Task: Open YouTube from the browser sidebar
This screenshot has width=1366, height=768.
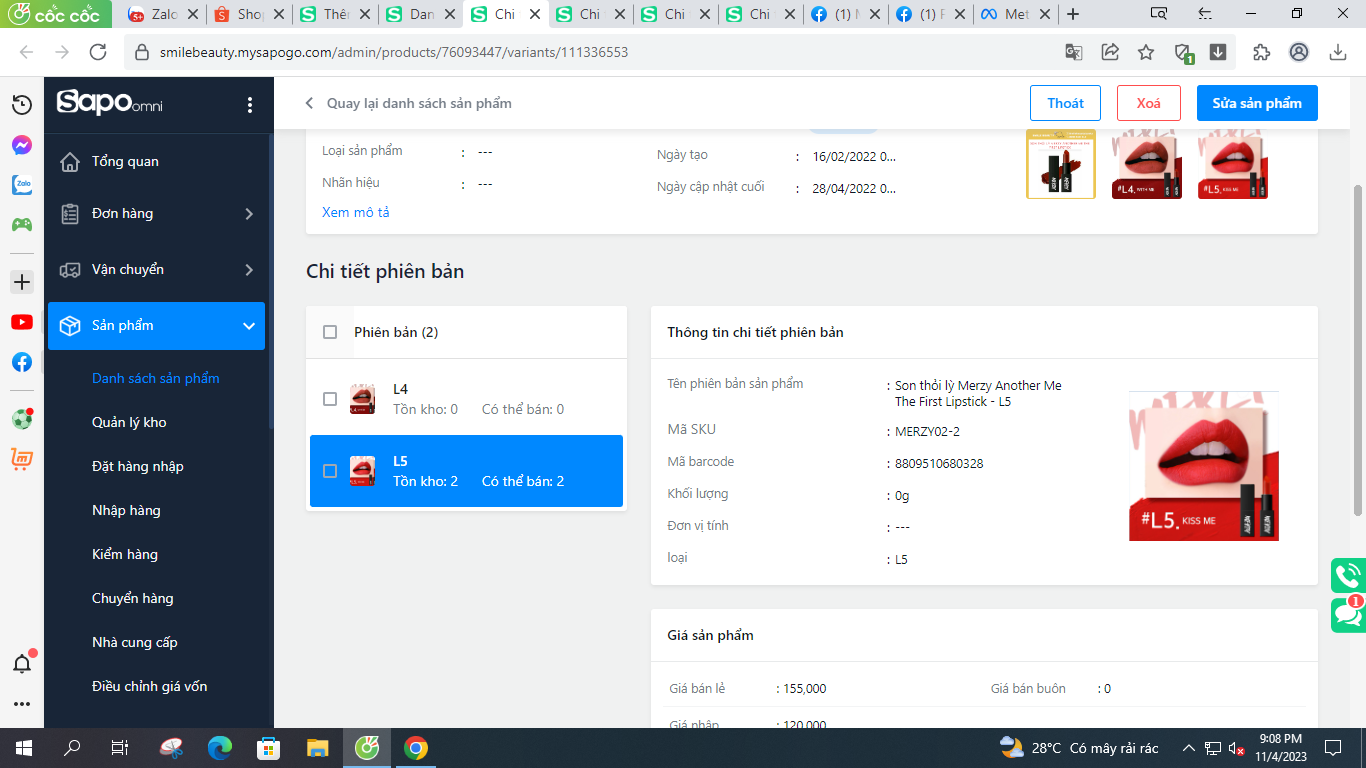Action: (x=22, y=322)
